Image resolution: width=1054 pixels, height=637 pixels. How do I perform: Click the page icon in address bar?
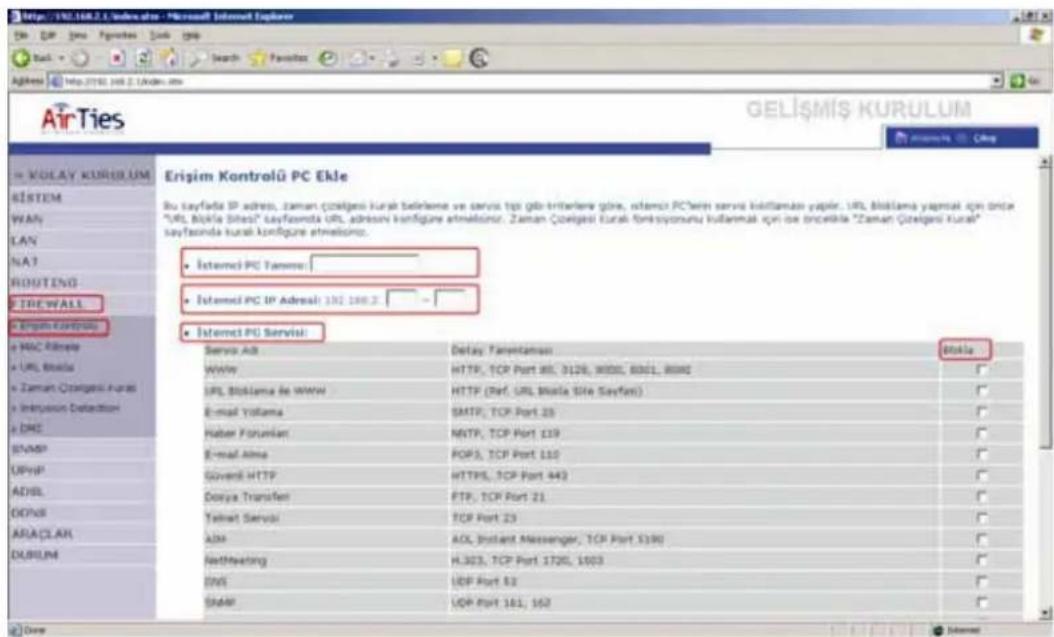coord(56,81)
